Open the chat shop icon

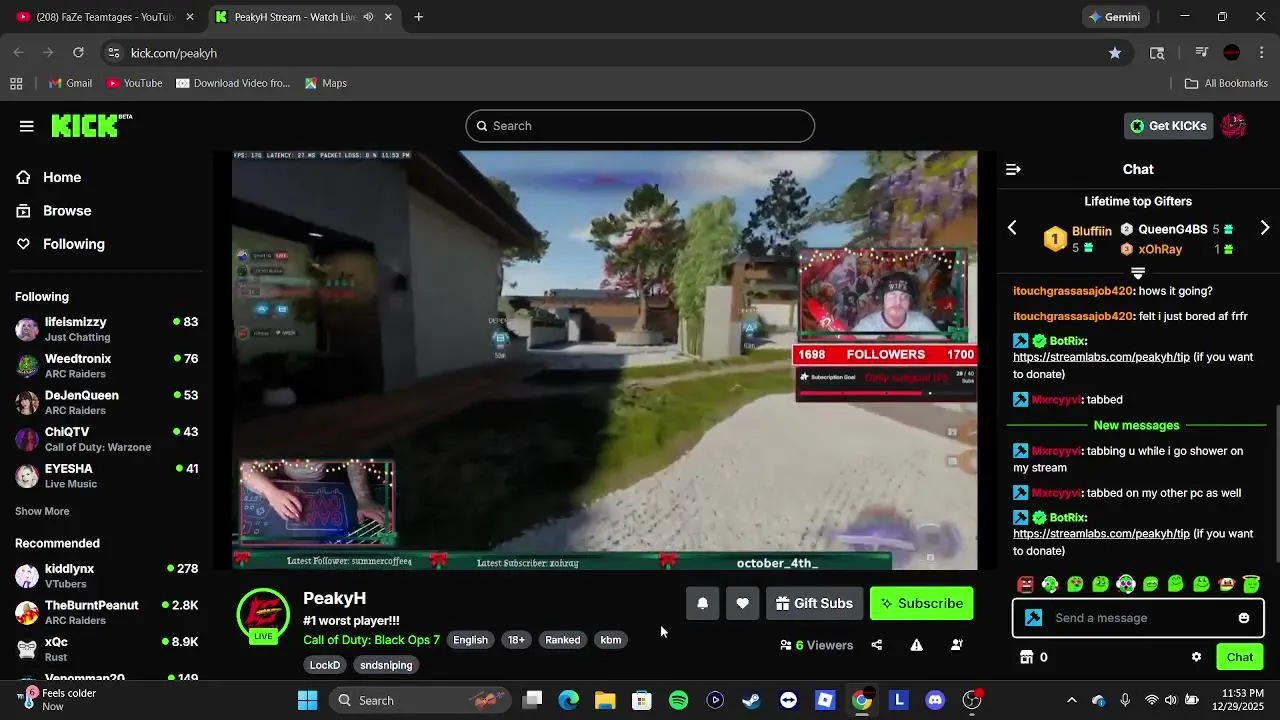coord(1026,657)
